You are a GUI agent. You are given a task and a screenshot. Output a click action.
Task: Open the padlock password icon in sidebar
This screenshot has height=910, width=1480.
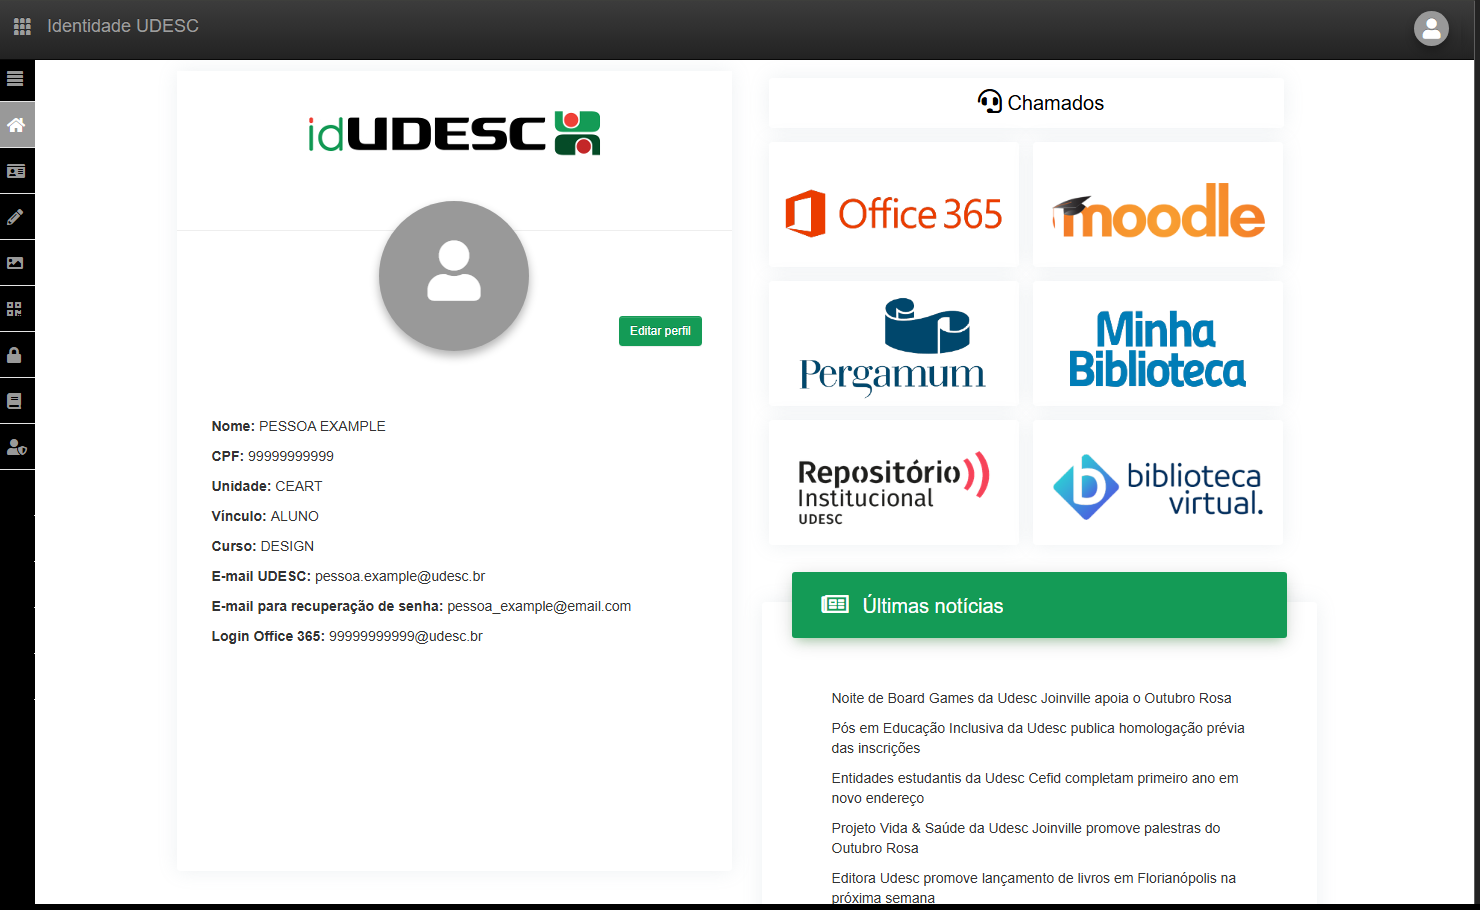15,355
